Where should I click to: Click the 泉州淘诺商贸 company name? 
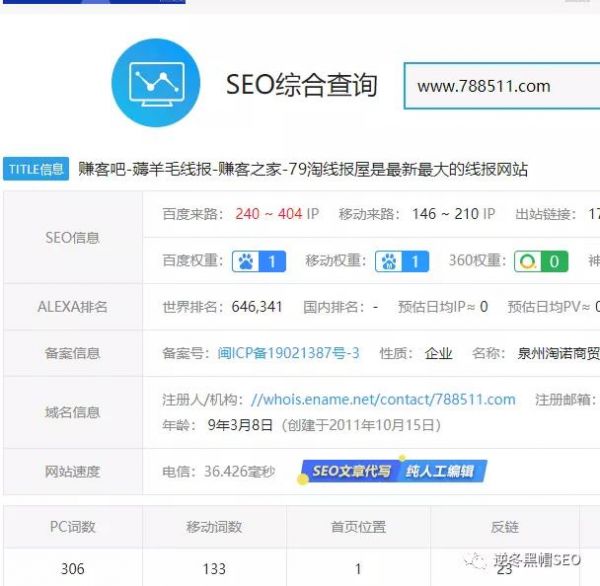[x=558, y=353]
